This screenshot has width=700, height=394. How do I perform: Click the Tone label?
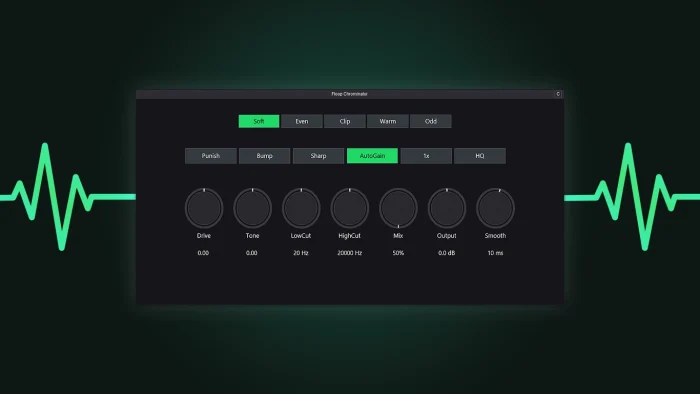click(253, 236)
